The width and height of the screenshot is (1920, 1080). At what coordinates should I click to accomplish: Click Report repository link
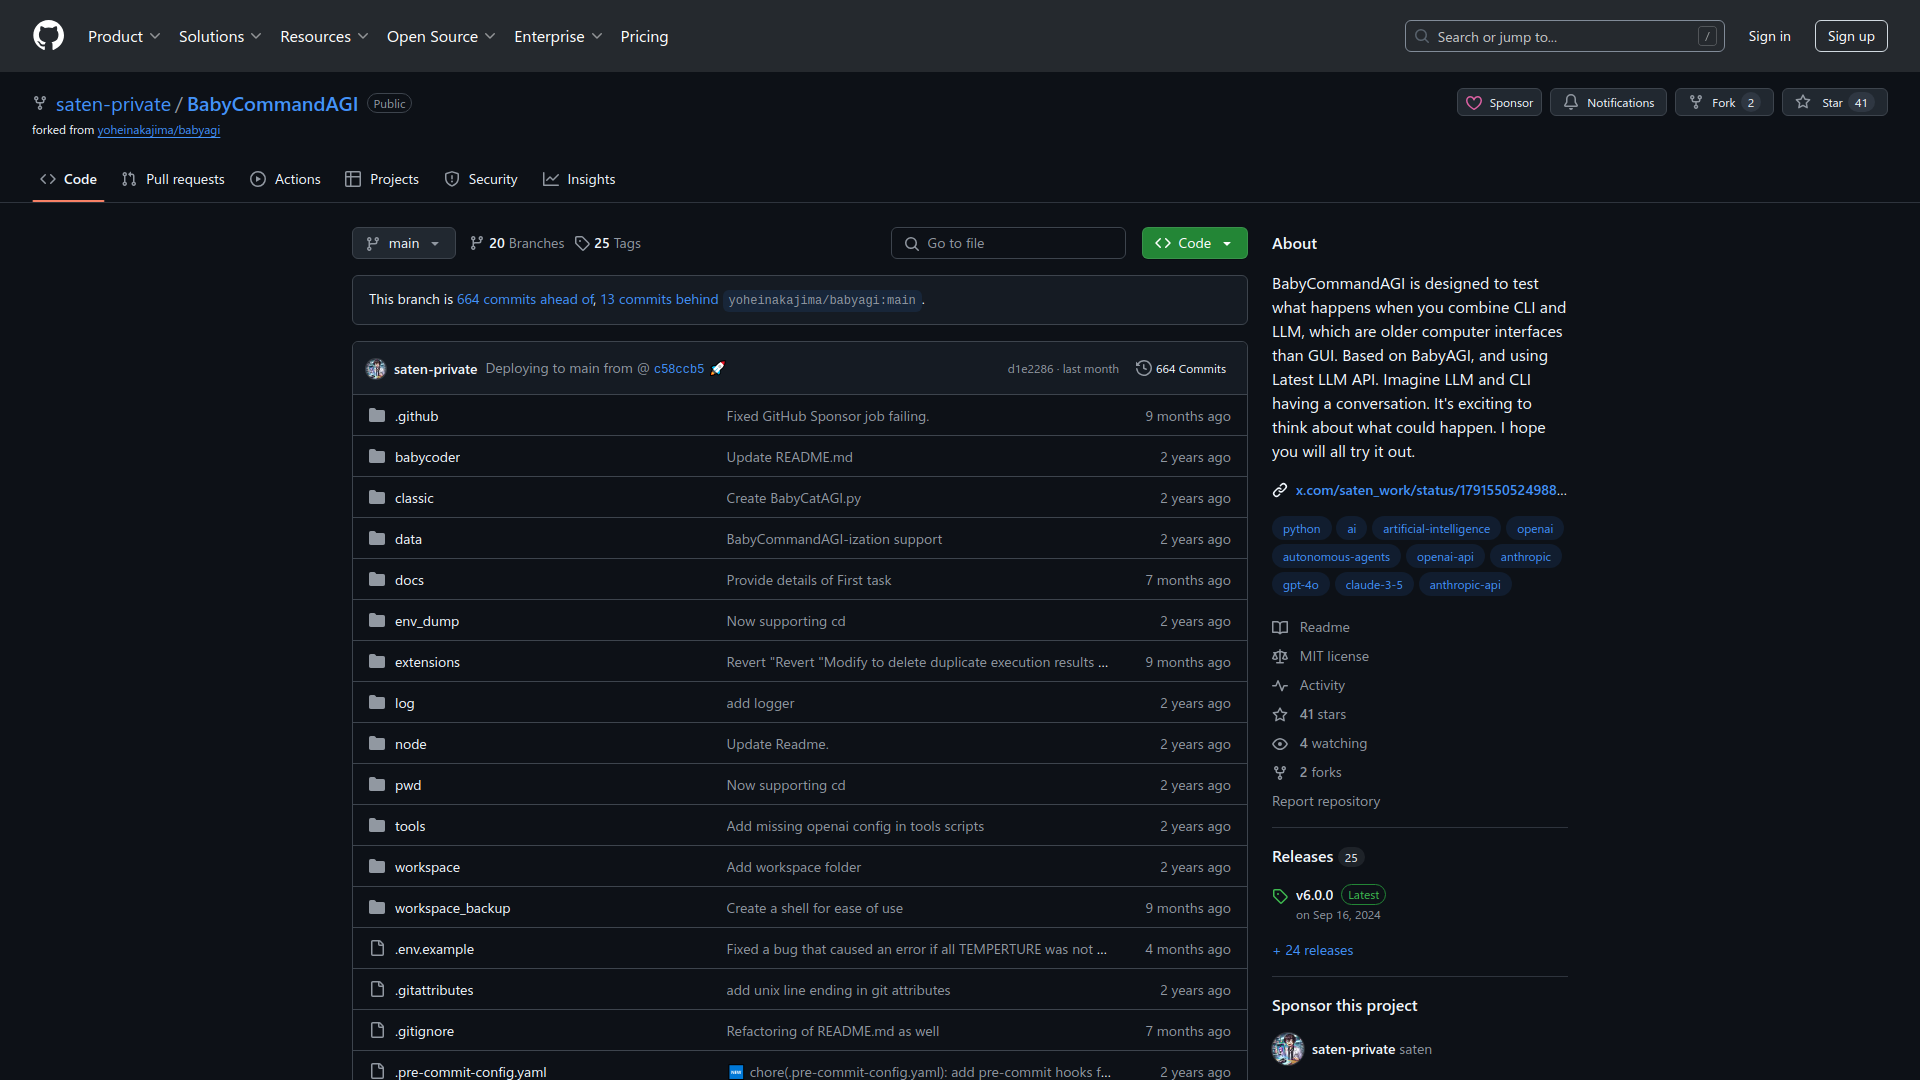pyautogui.click(x=1326, y=801)
